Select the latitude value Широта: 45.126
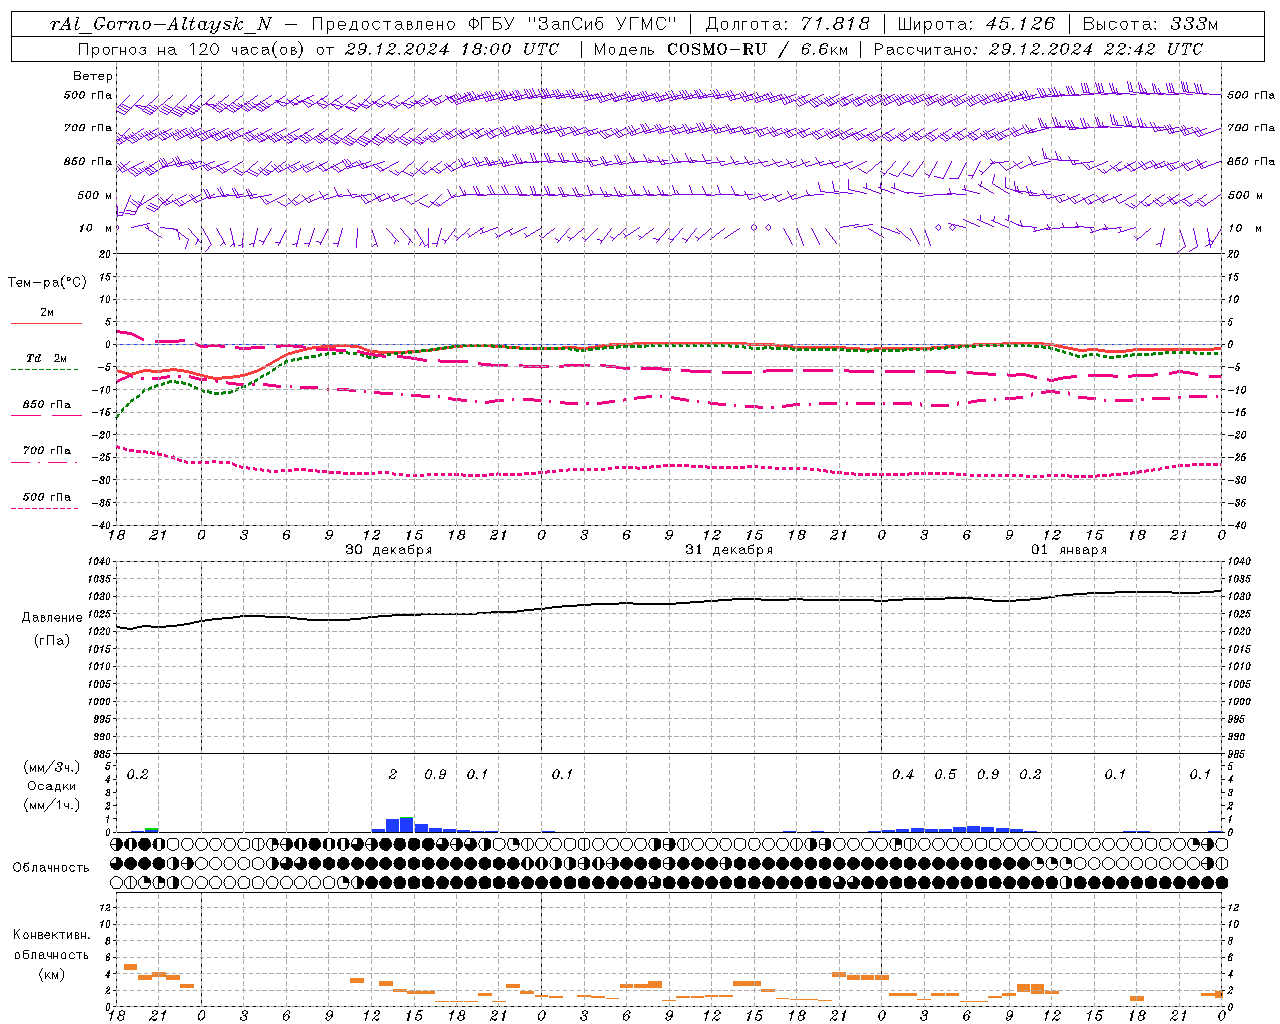 coord(976,24)
